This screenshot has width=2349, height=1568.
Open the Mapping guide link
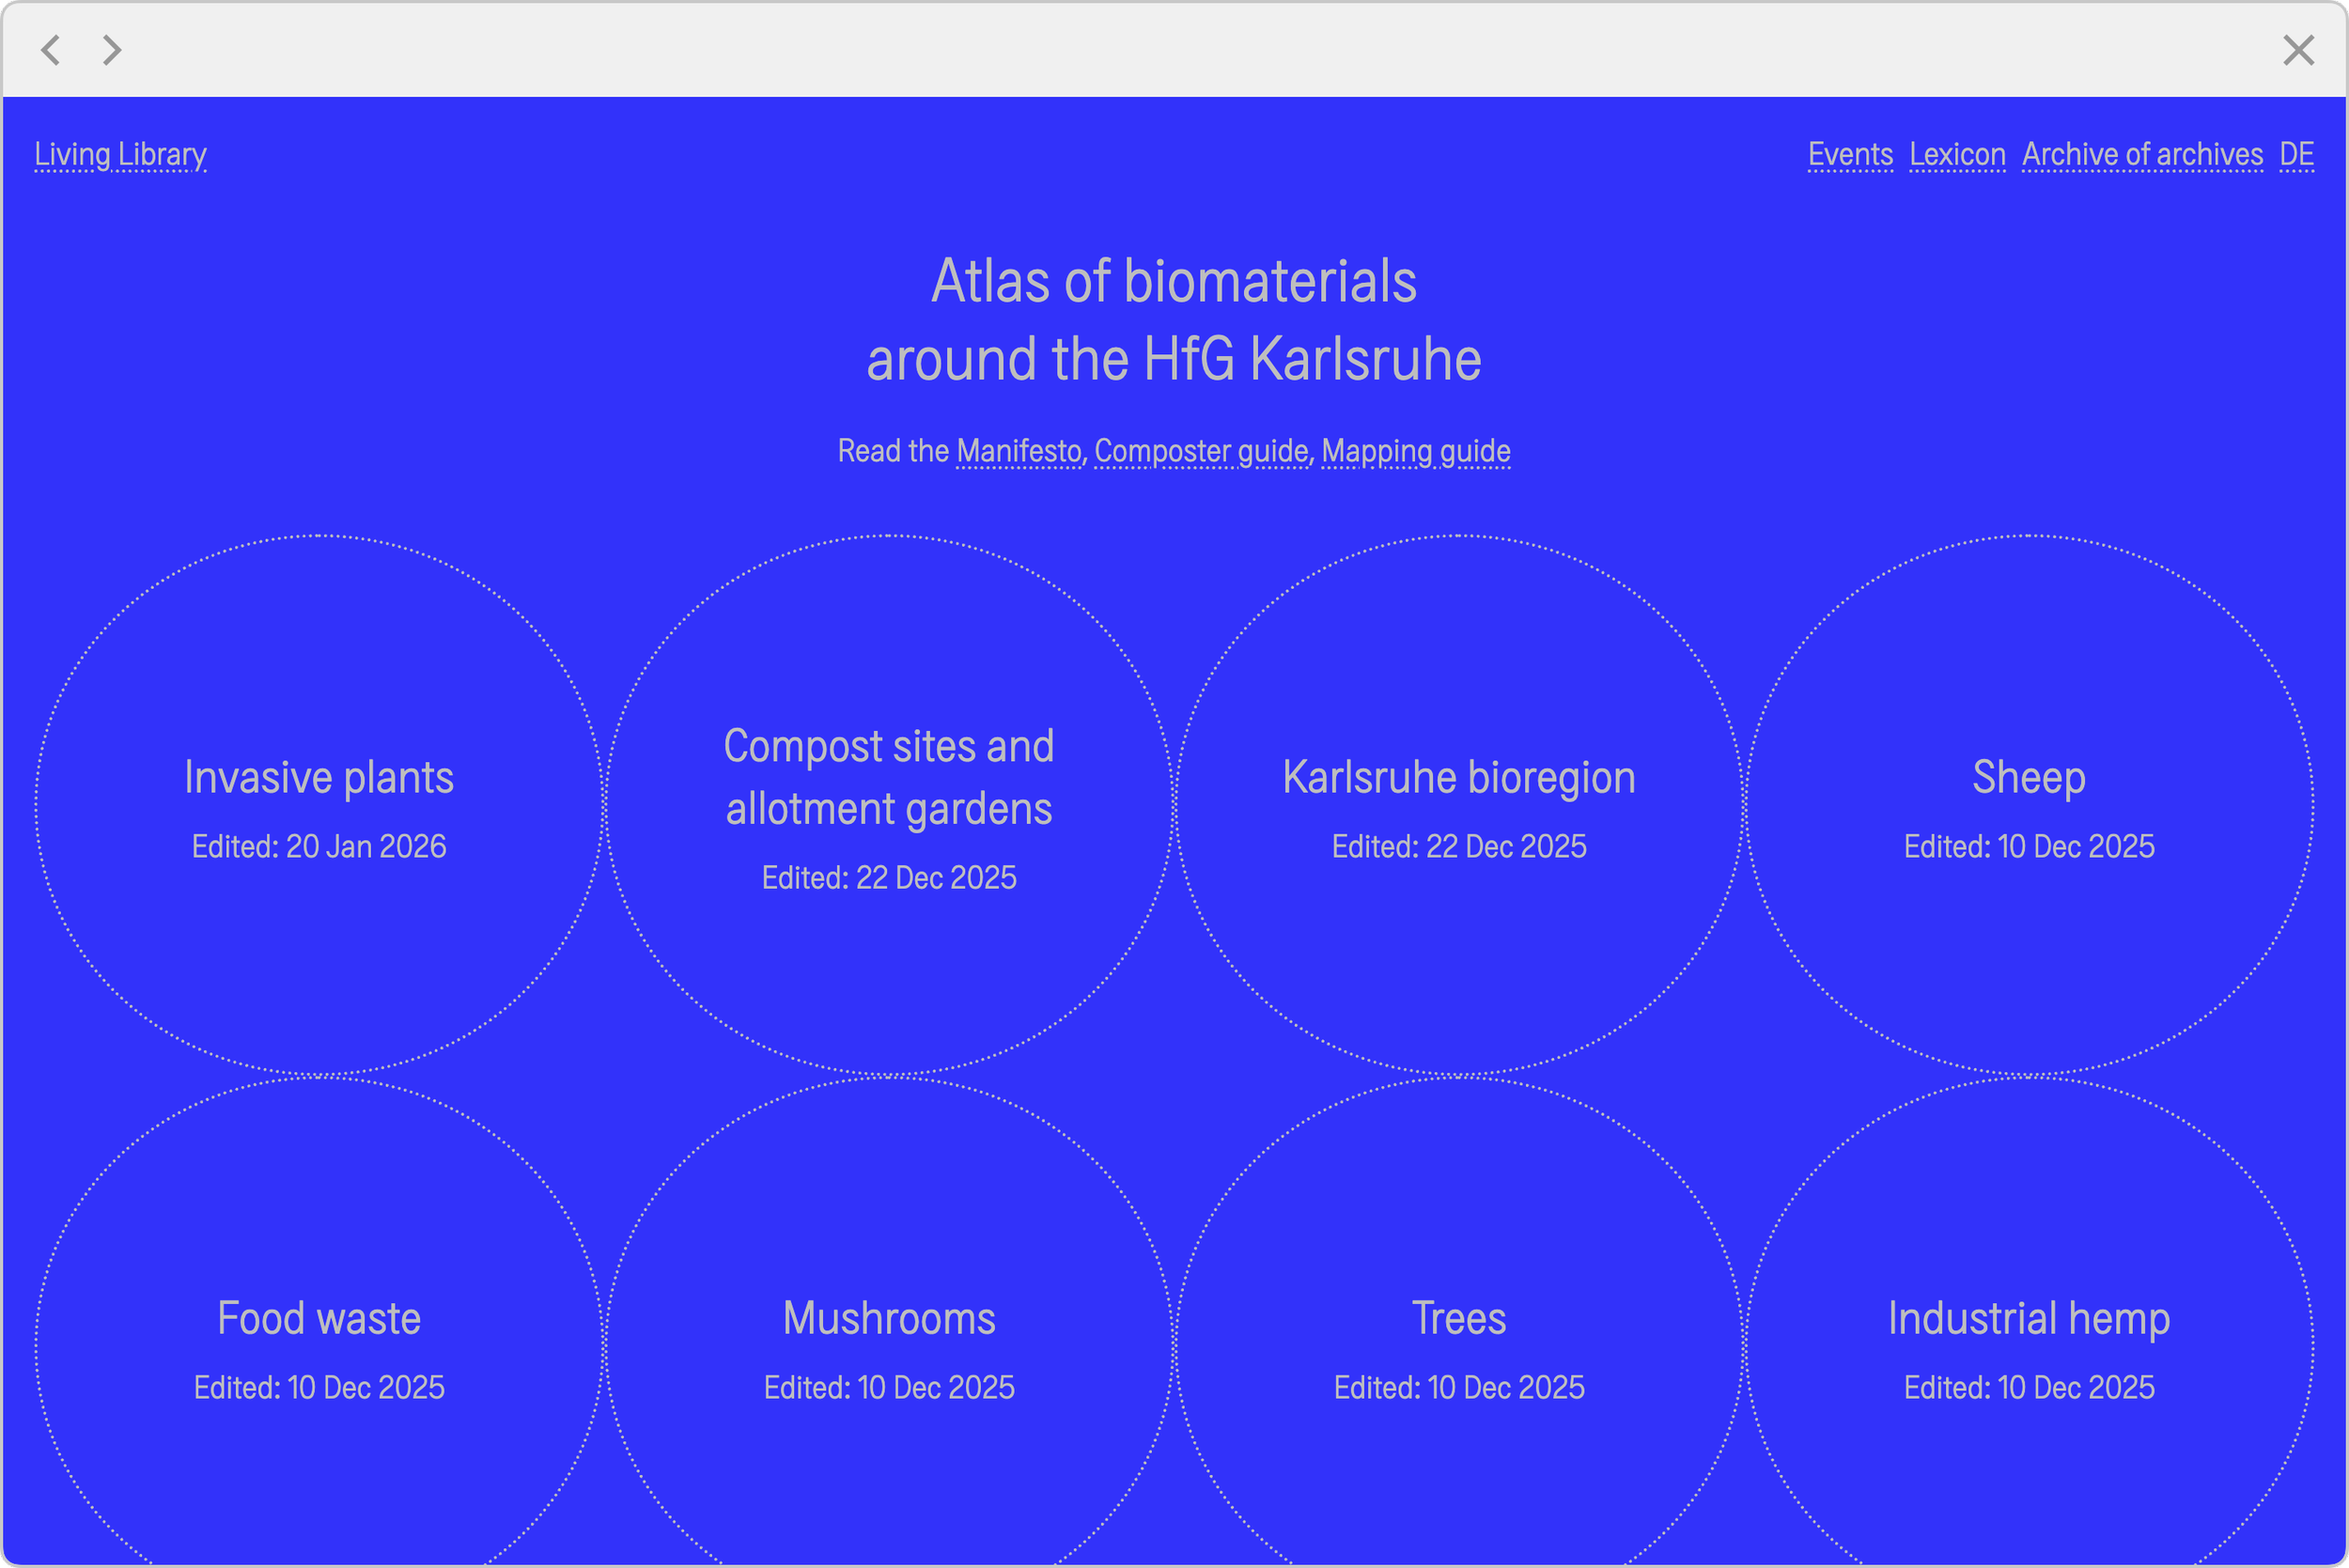(1415, 451)
